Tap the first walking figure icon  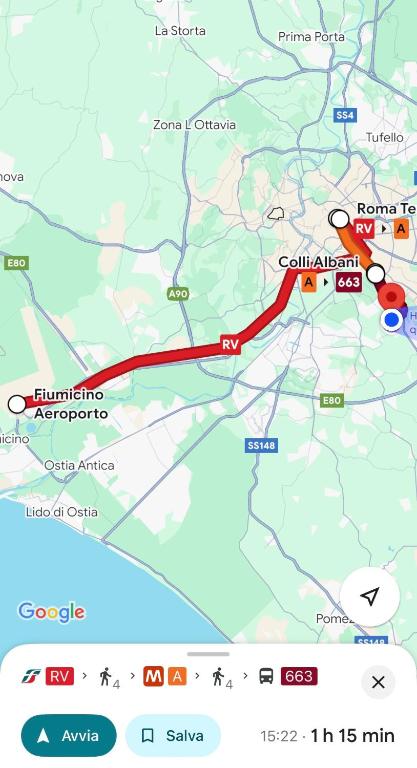(108, 678)
